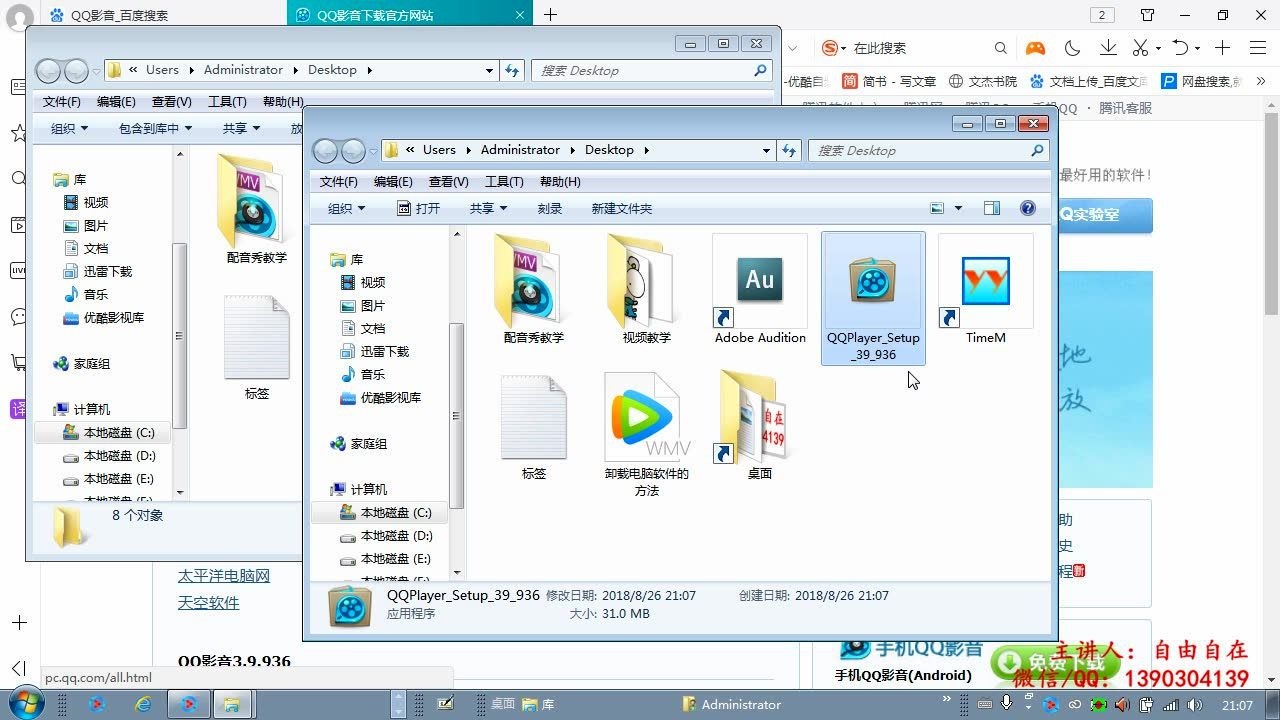The image size is (1280, 720).
Task: Click Back arrow in front Explorer window
Action: pyautogui.click(x=325, y=151)
